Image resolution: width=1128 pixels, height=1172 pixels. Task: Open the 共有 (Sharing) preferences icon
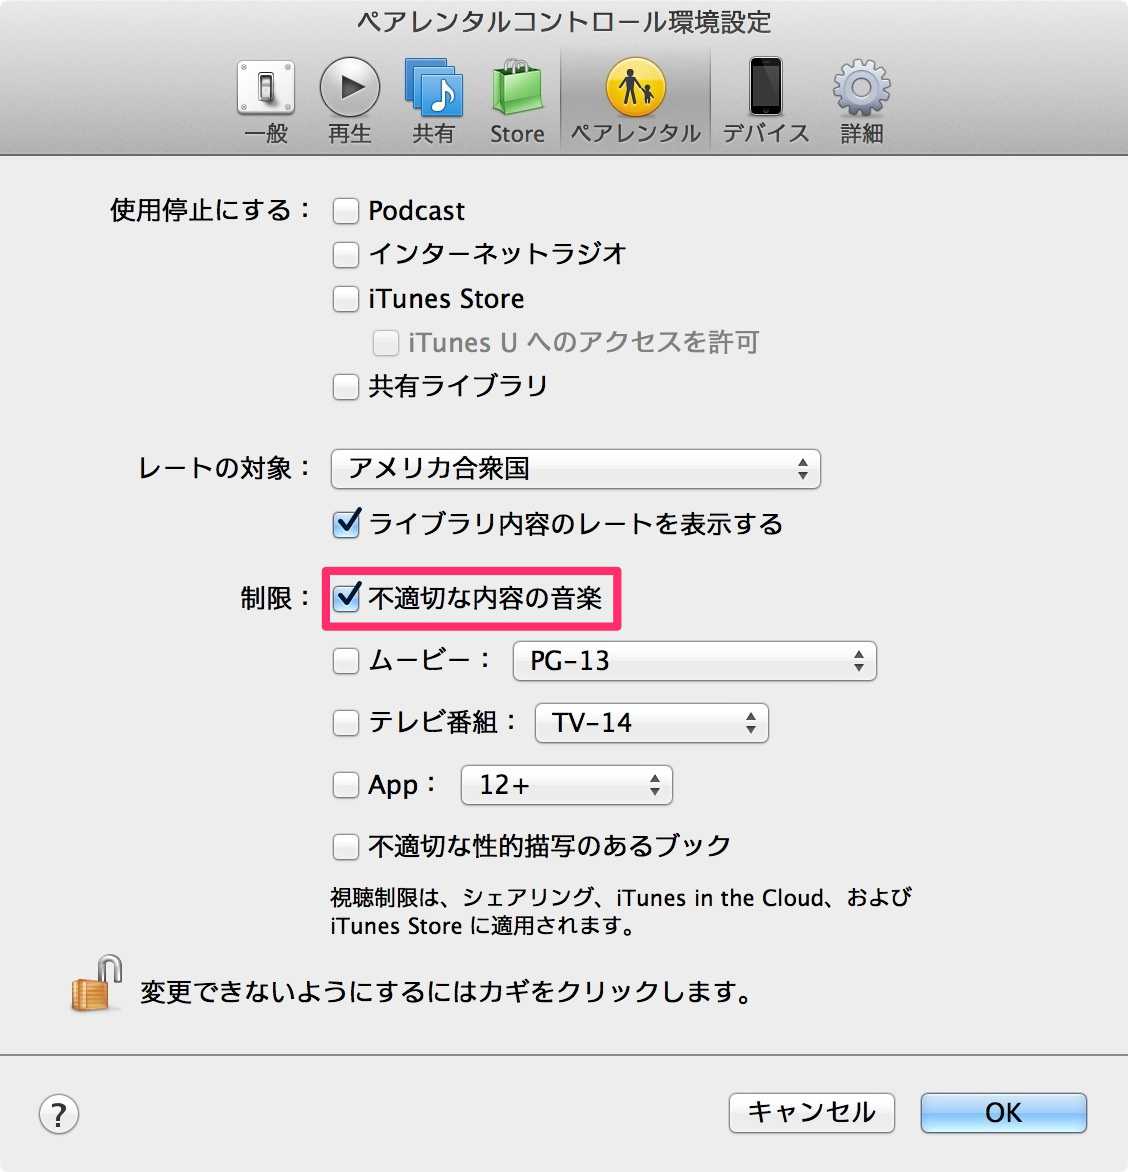434,88
